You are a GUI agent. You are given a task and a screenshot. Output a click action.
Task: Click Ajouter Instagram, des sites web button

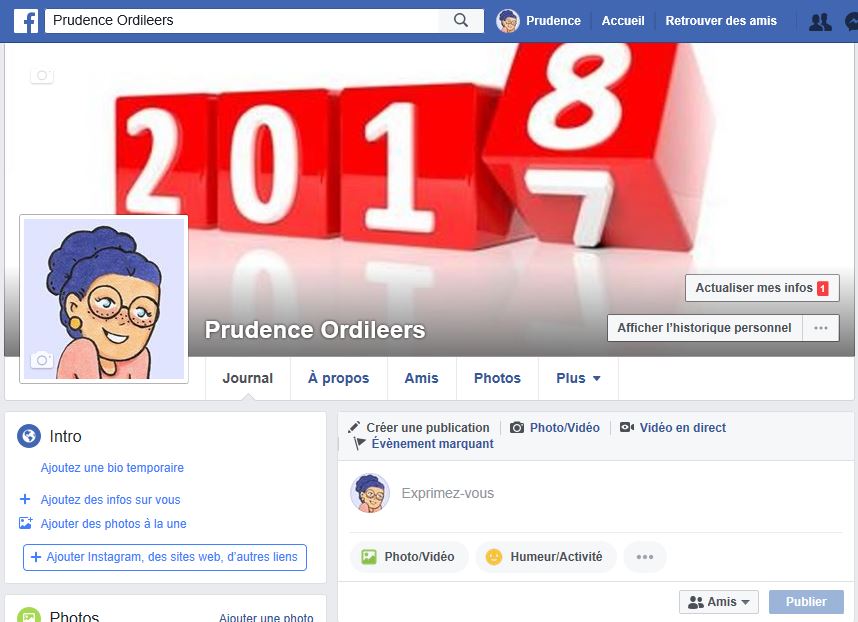(x=165, y=557)
